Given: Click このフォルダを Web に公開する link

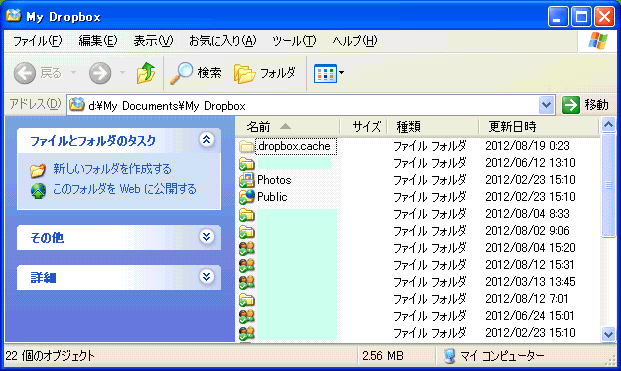Looking at the screenshot, I should (125, 189).
